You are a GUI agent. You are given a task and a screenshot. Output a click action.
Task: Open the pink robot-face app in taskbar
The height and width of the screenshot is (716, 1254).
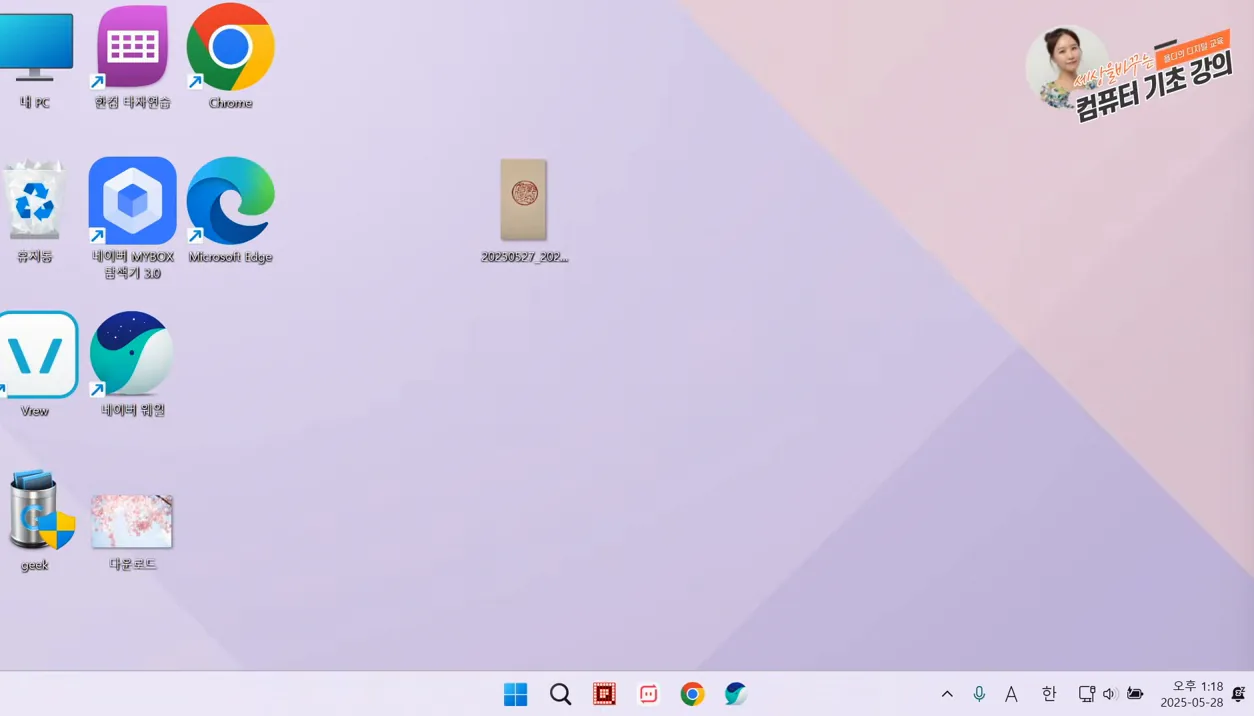(648, 694)
